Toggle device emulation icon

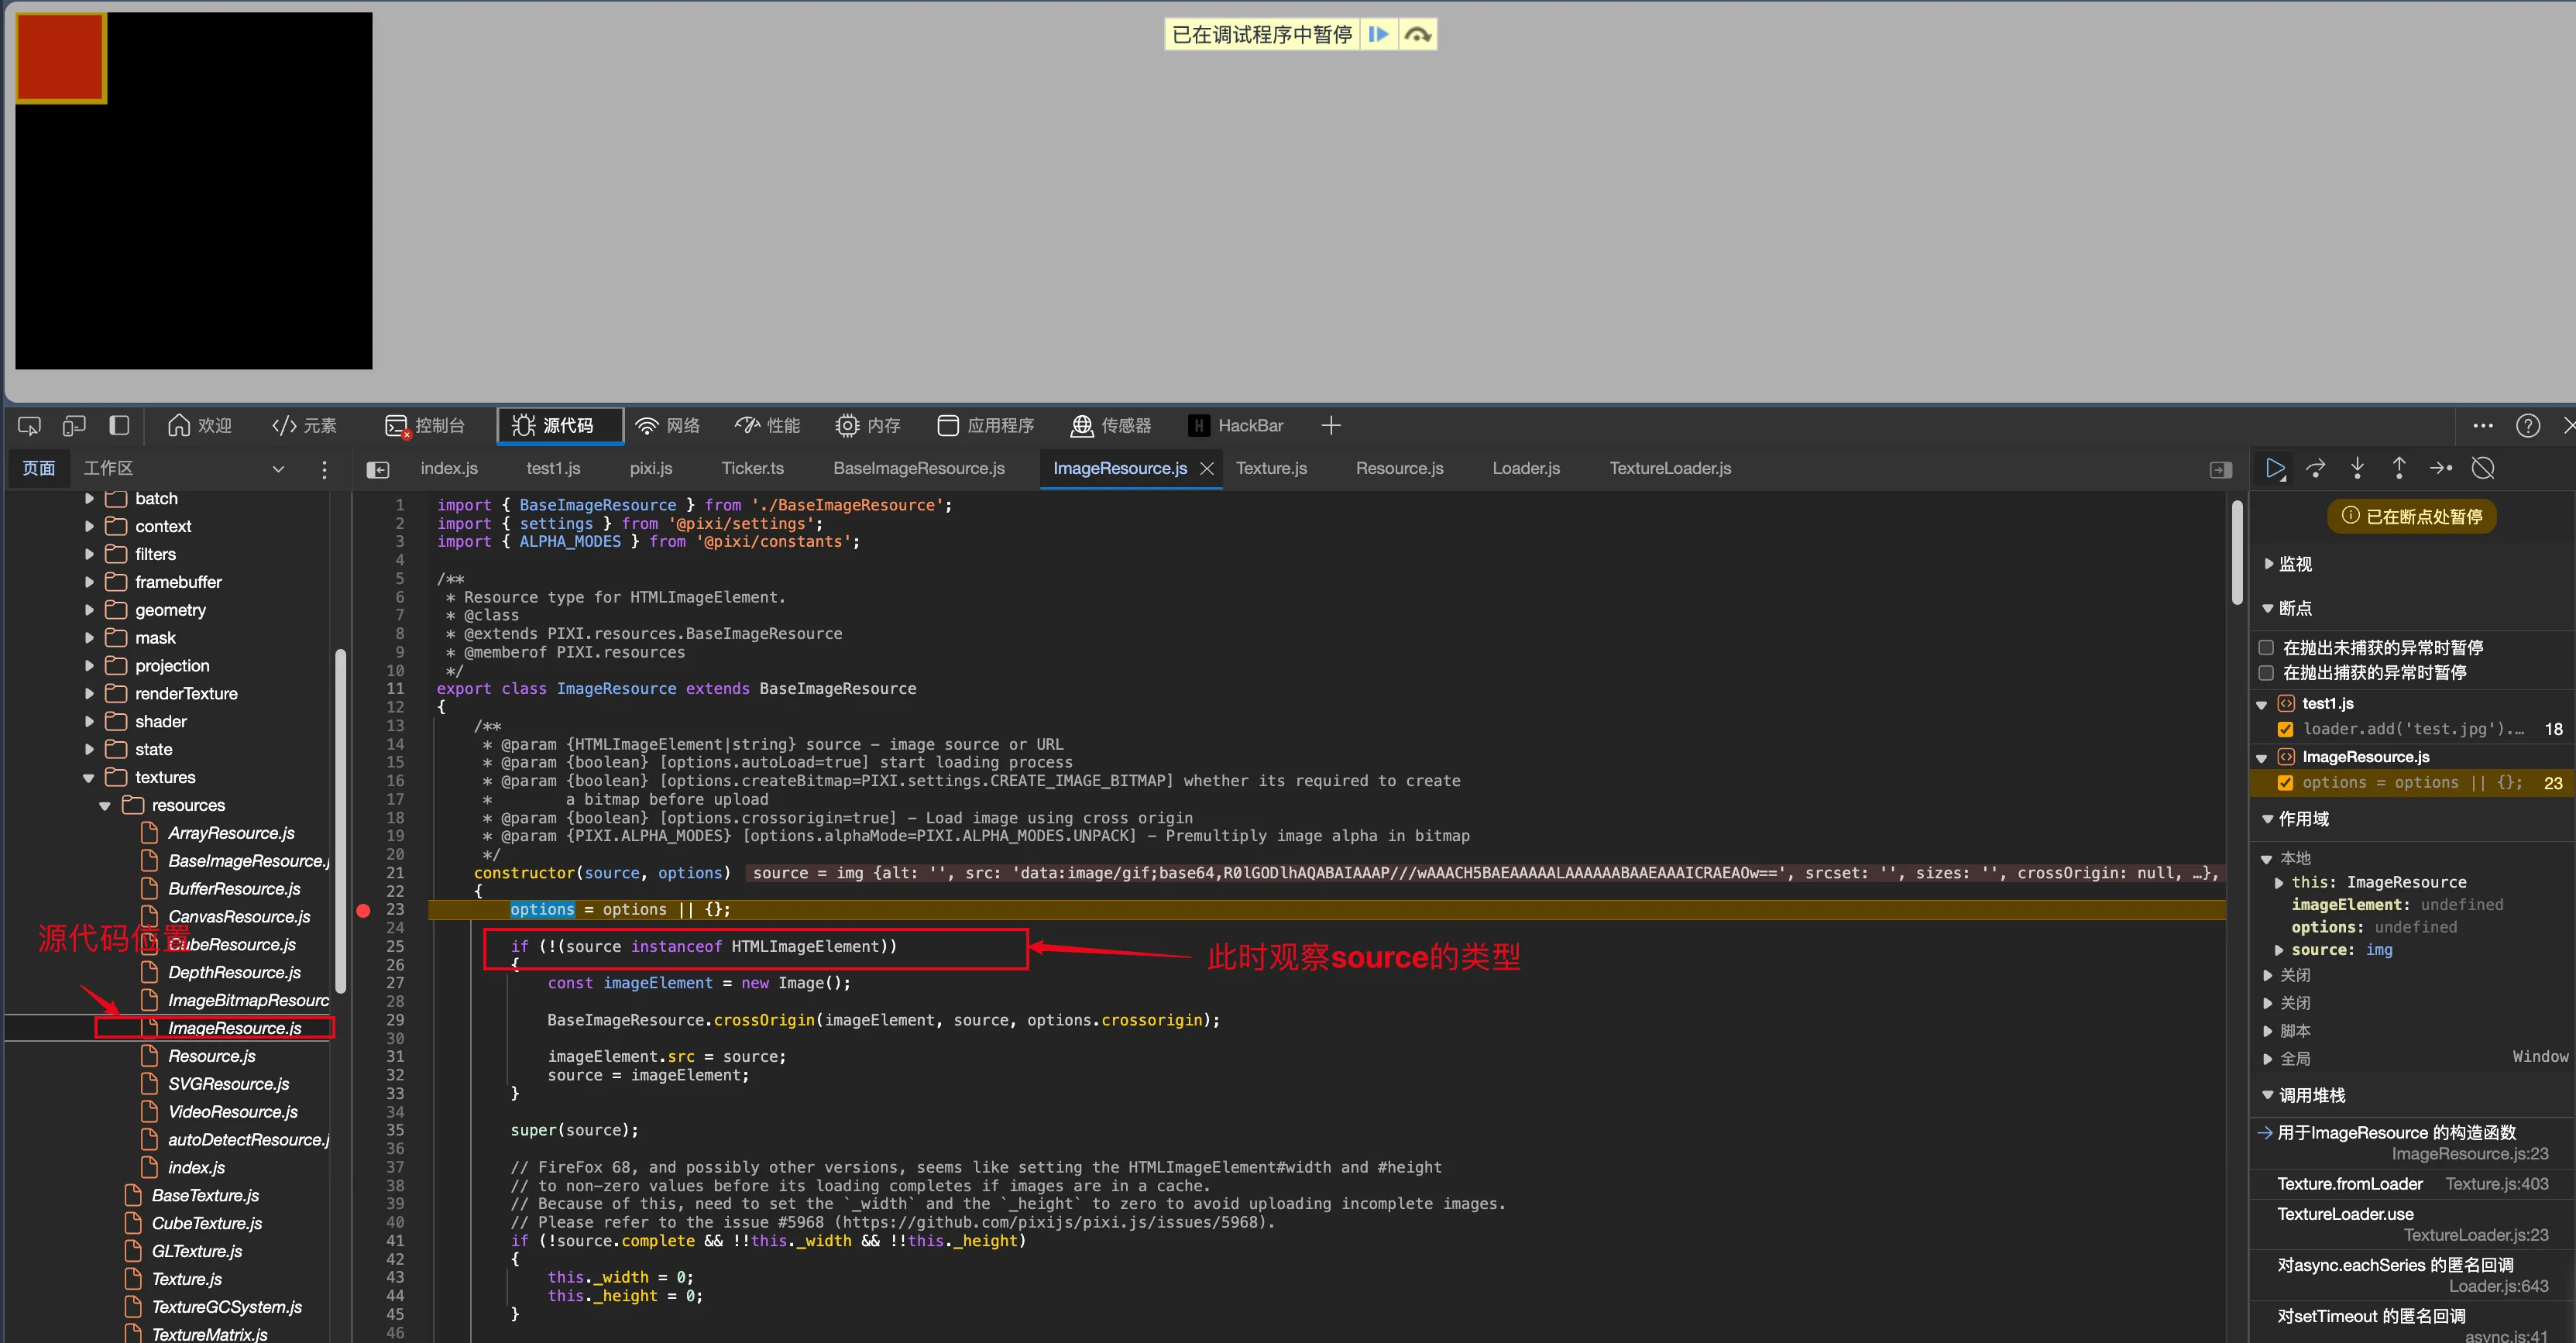tap(74, 426)
